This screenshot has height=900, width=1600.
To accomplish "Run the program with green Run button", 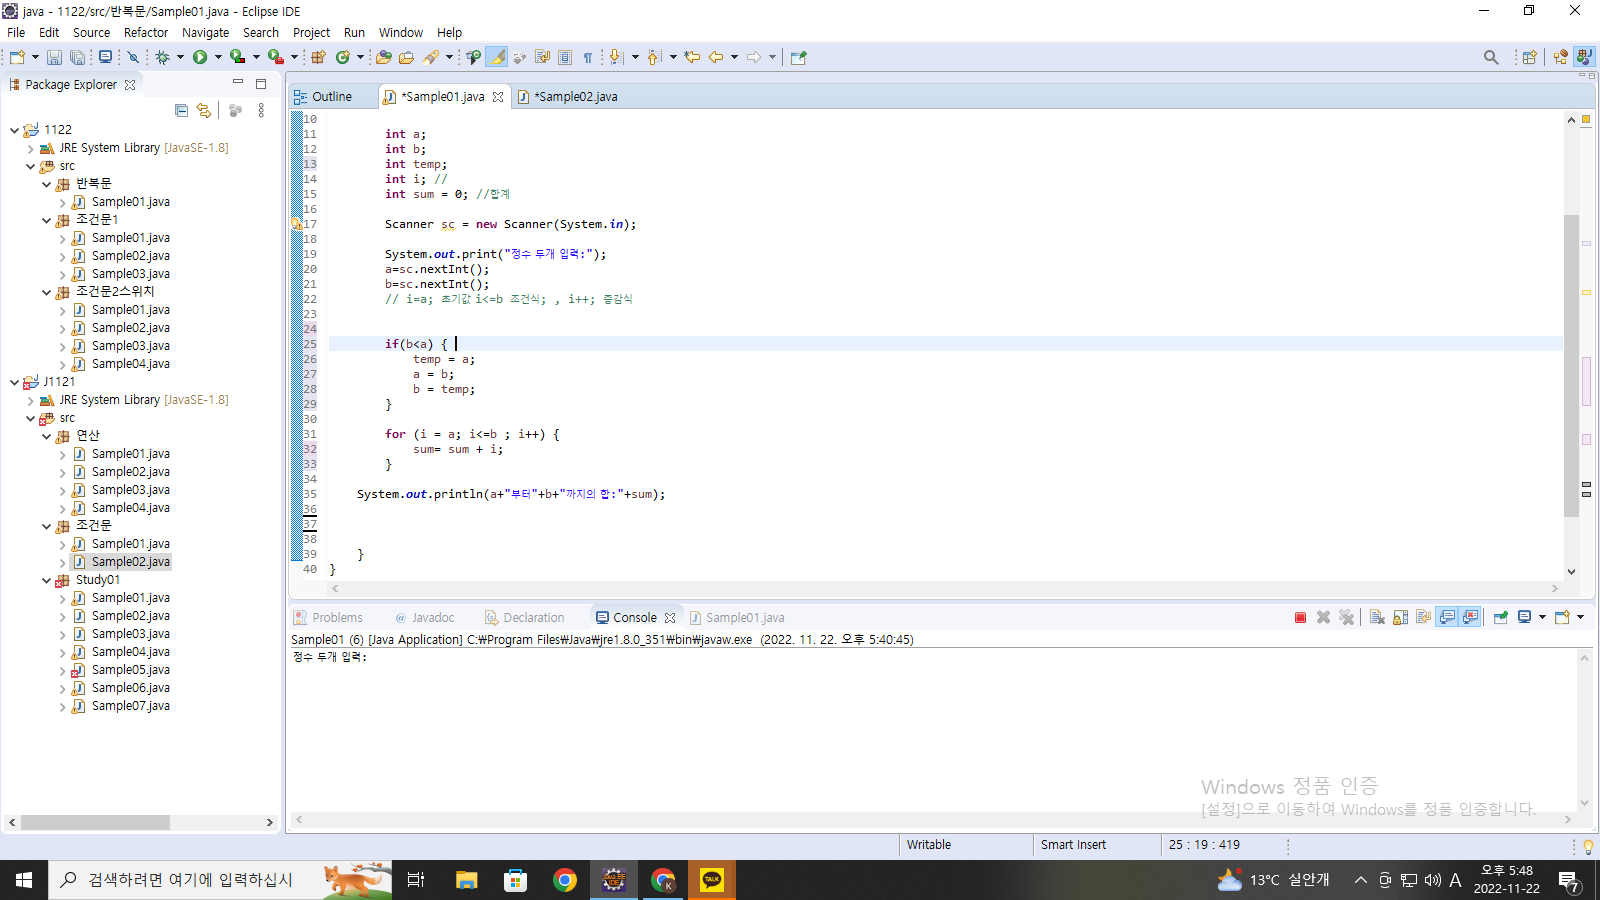I will 200,57.
